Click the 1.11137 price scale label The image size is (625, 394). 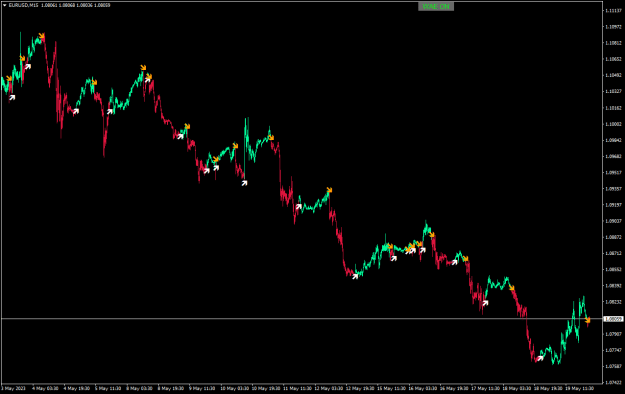(613, 10)
